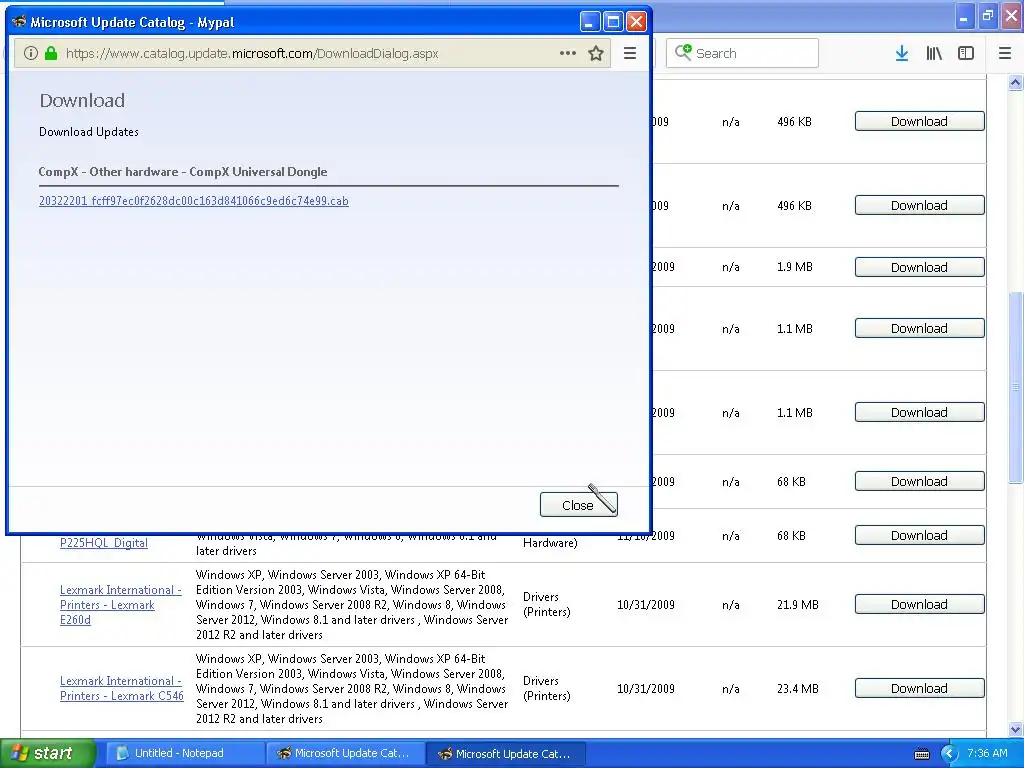Screen dimensions: 1024x768
Task: Click the search engine icon in Search box
Action: tap(683, 52)
